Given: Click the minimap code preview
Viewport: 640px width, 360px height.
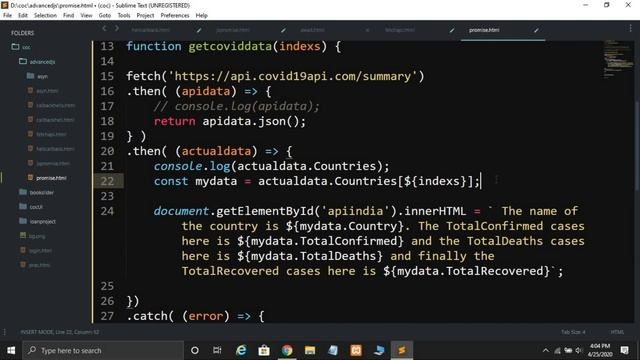Looking at the screenshot, I should click(x=618, y=59).
